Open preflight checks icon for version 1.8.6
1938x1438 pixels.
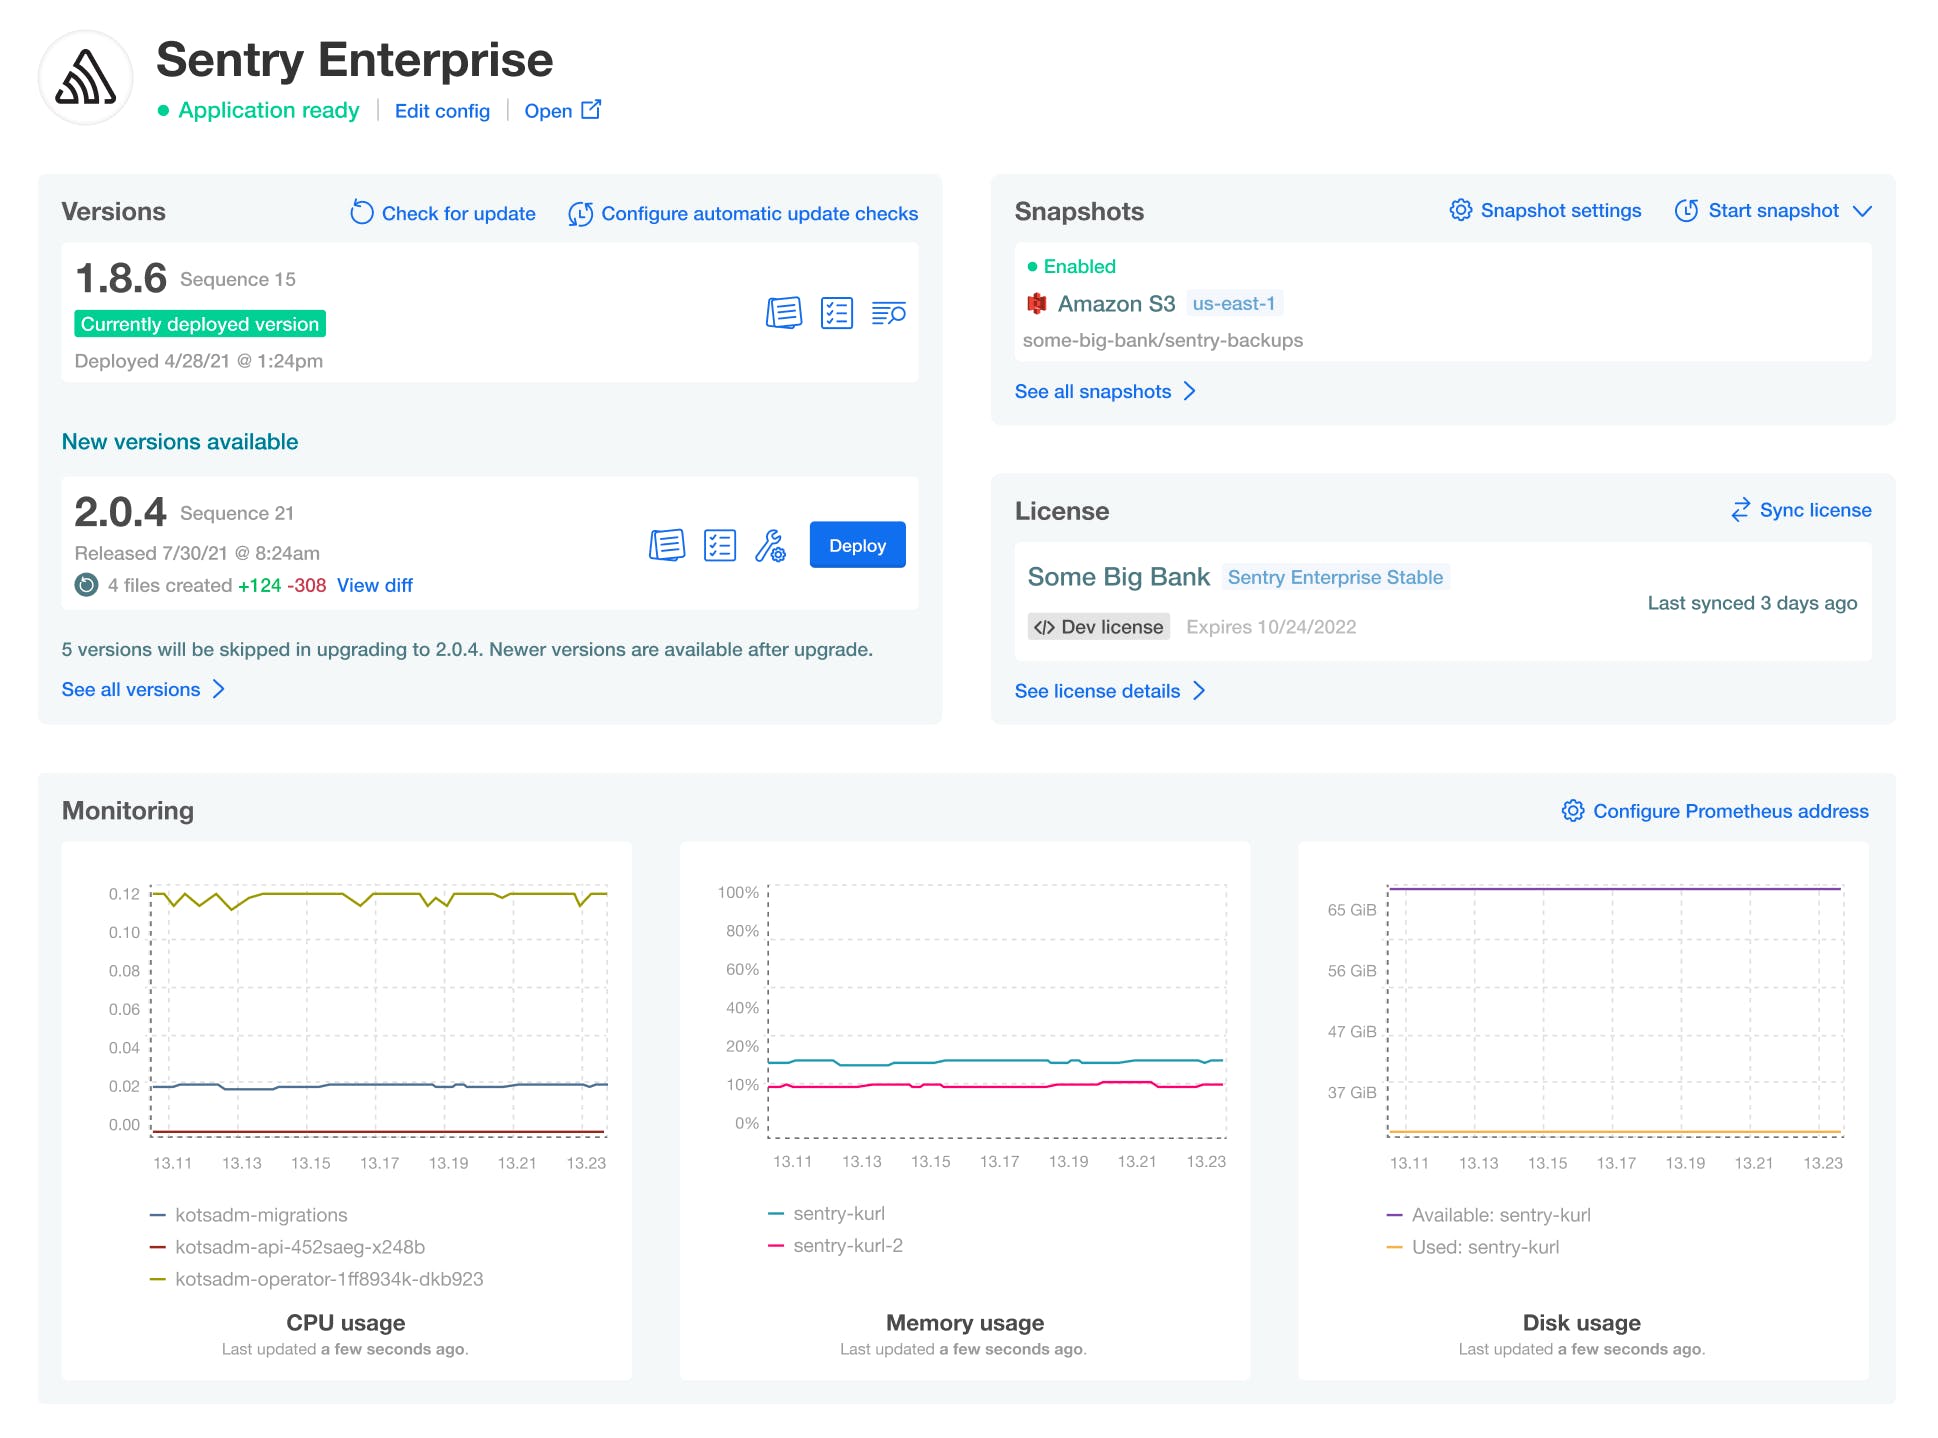tap(837, 313)
